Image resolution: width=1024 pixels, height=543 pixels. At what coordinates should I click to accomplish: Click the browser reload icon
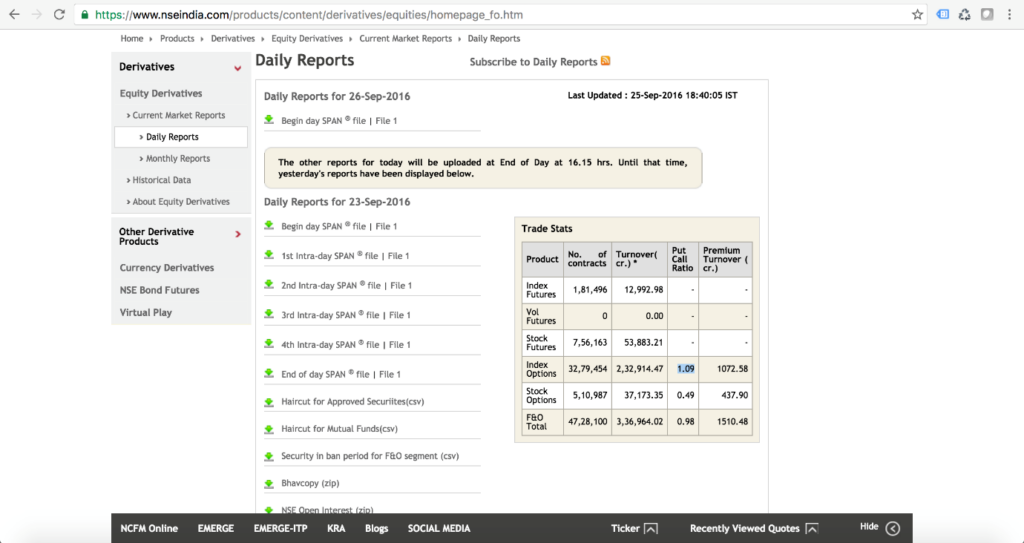[x=59, y=15]
